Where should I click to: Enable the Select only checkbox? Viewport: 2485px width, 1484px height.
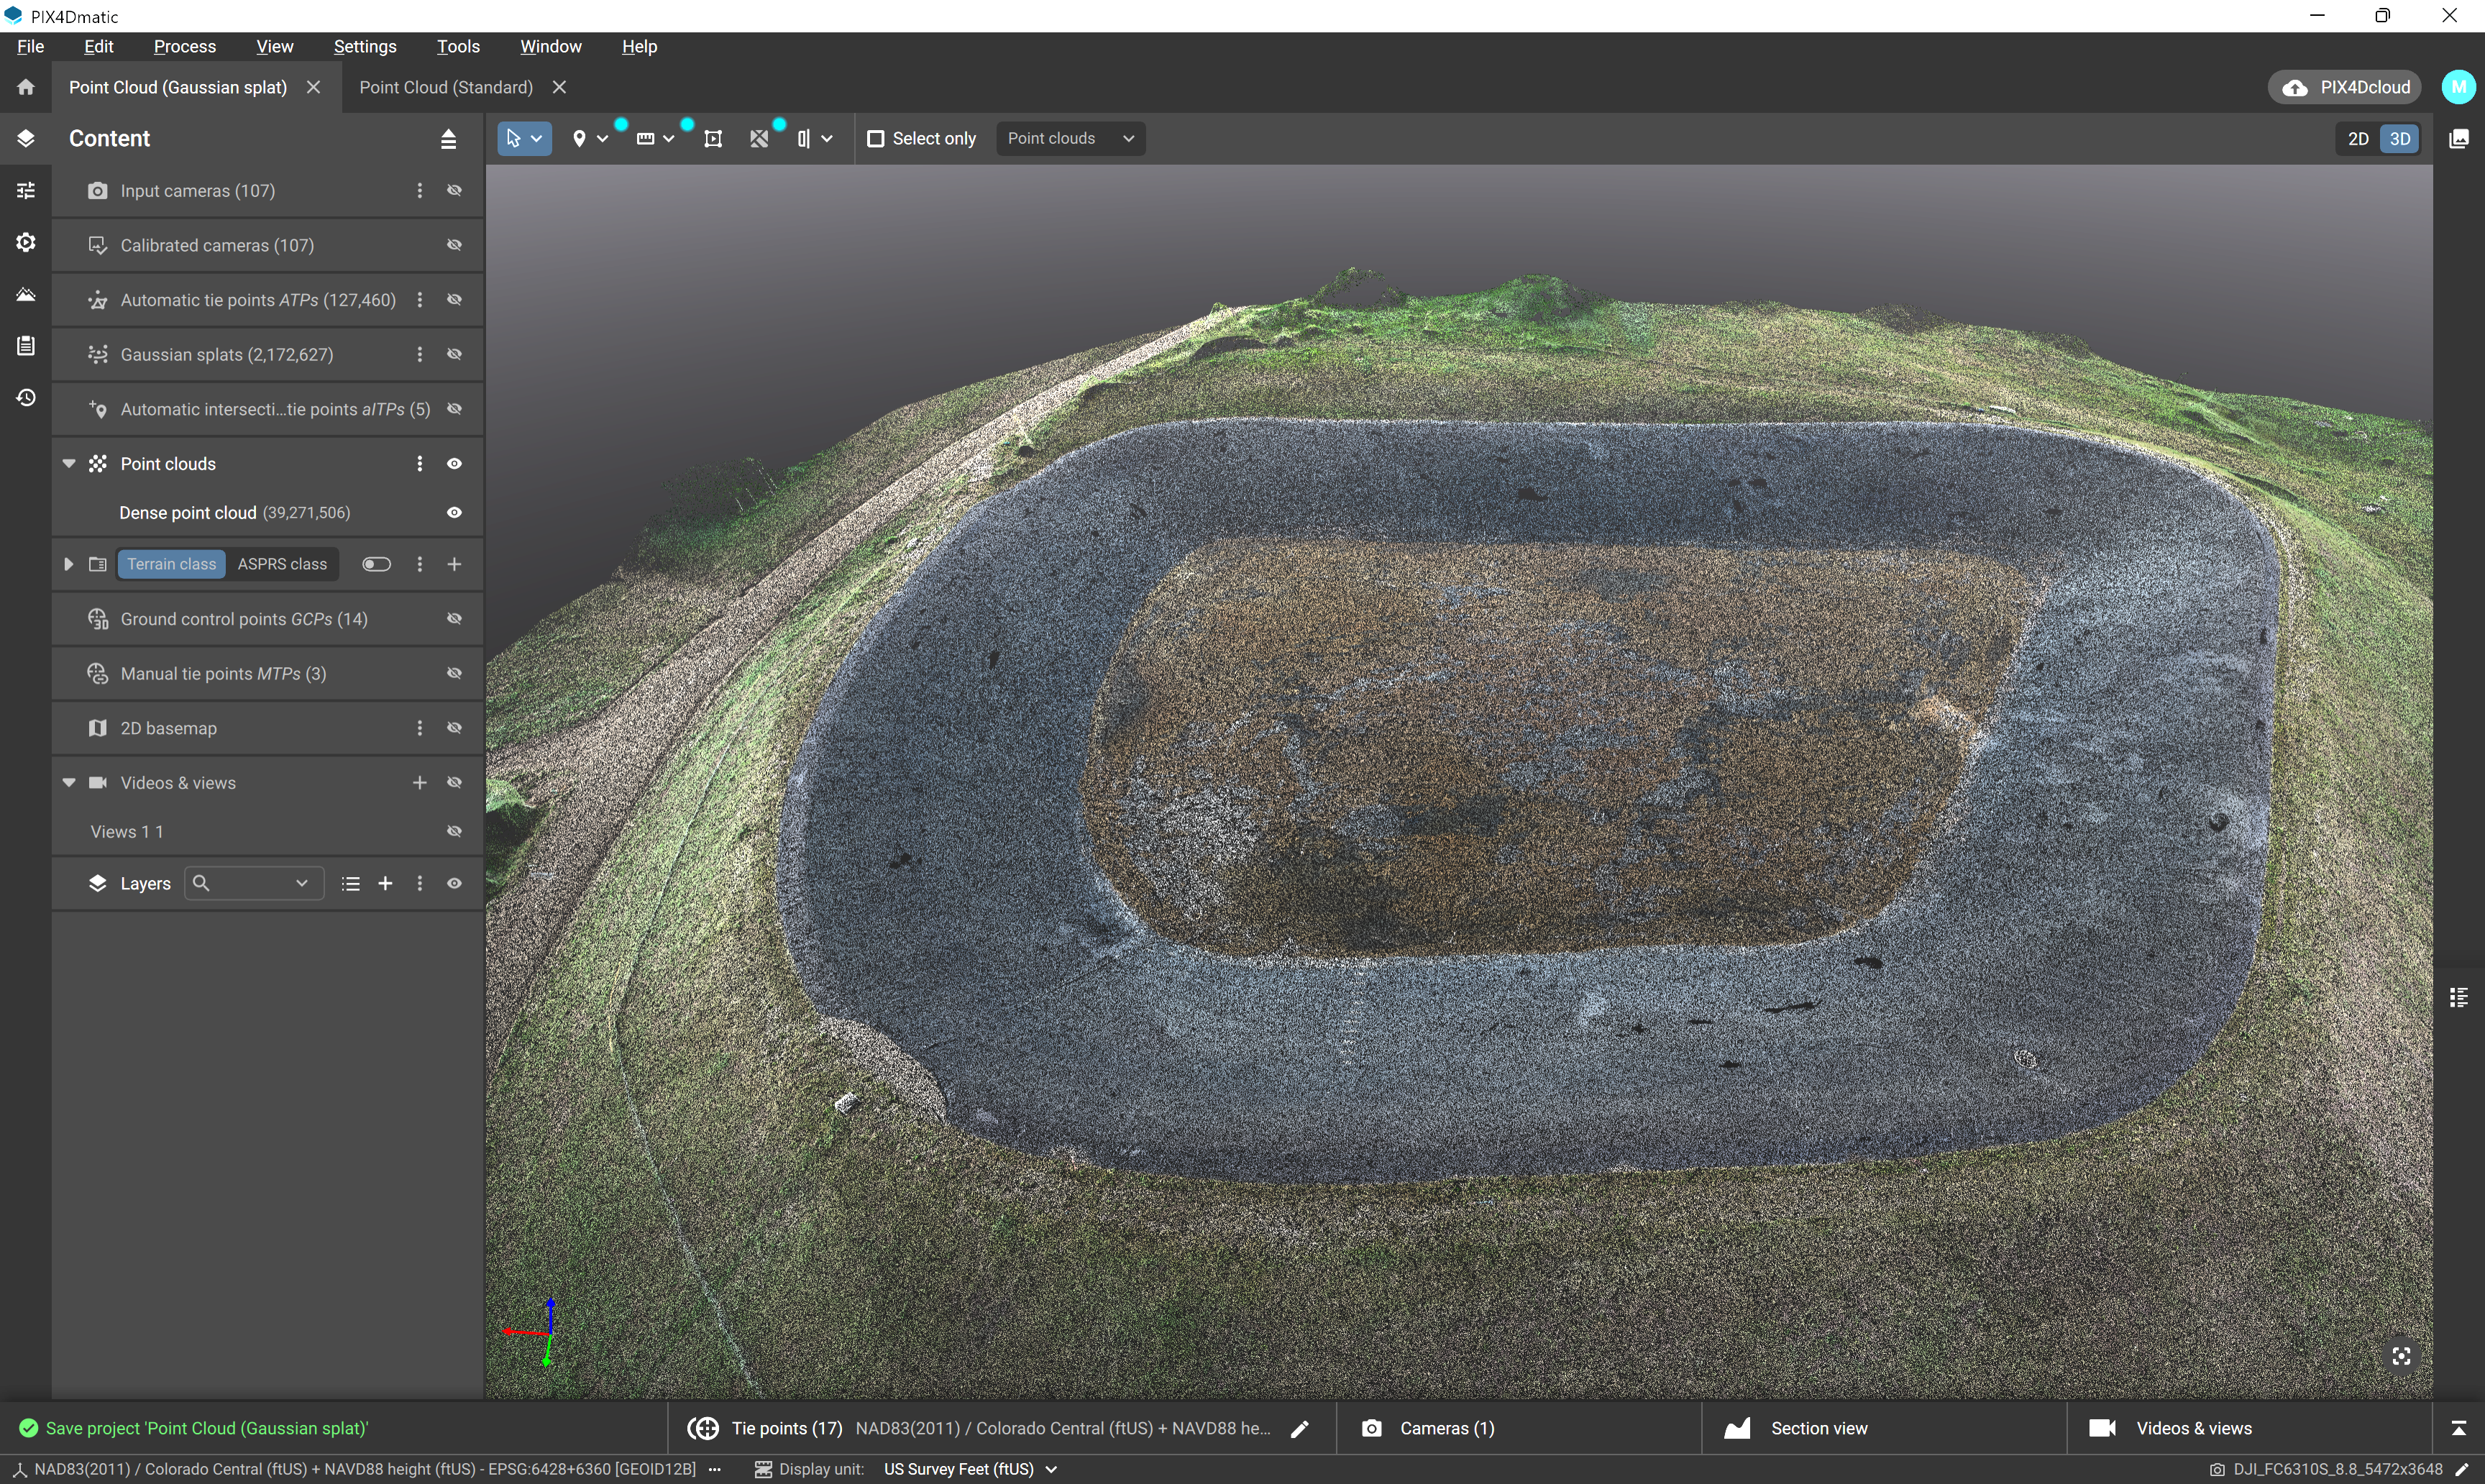tap(877, 138)
